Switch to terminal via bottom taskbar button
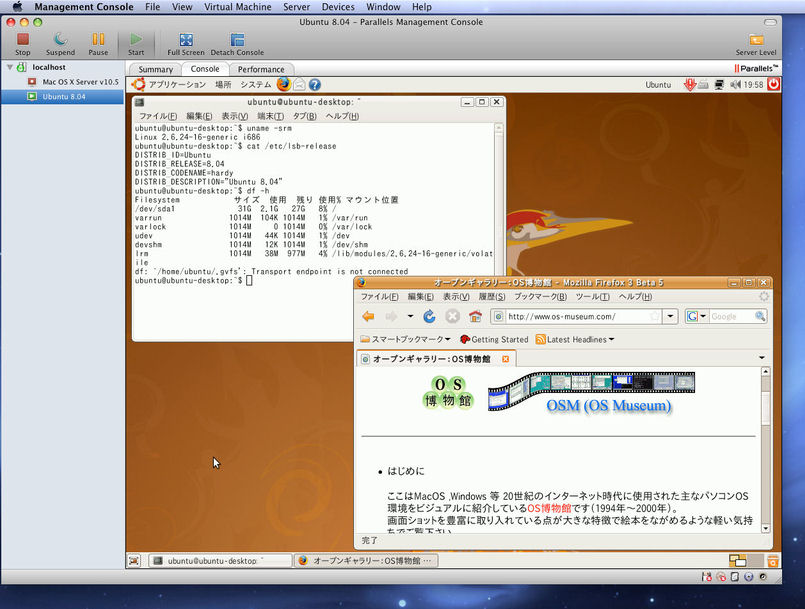Image resolution: width=805 pixels, height=609 pixels. click(220, 561)
